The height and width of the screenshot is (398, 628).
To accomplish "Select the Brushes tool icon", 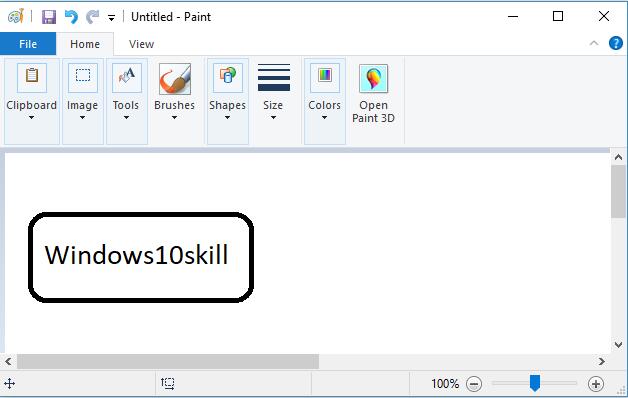I will point(175,79).
